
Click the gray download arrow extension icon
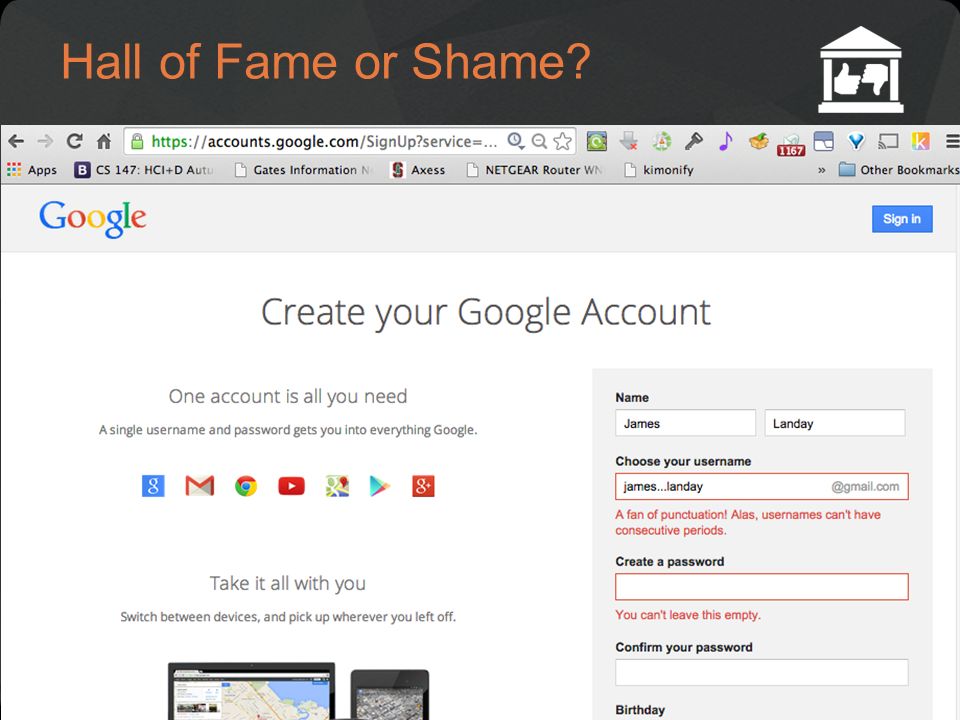click(628, 141)
